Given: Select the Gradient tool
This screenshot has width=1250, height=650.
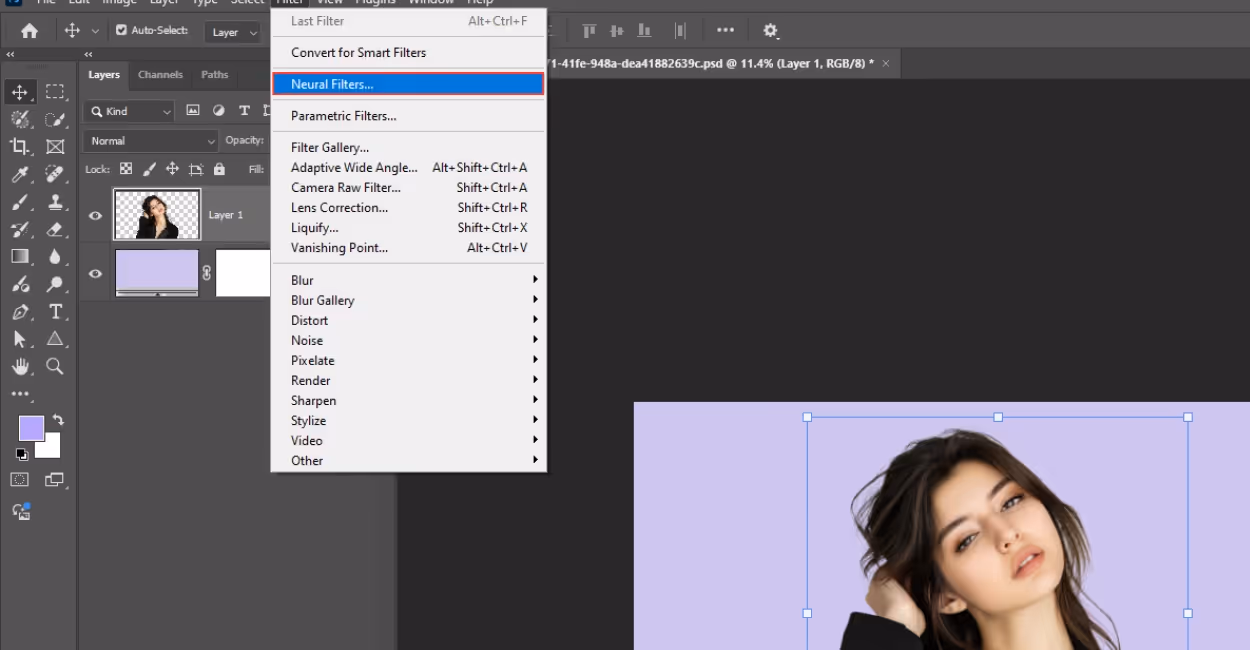Looking at the screenshot, I should [20, 257].
